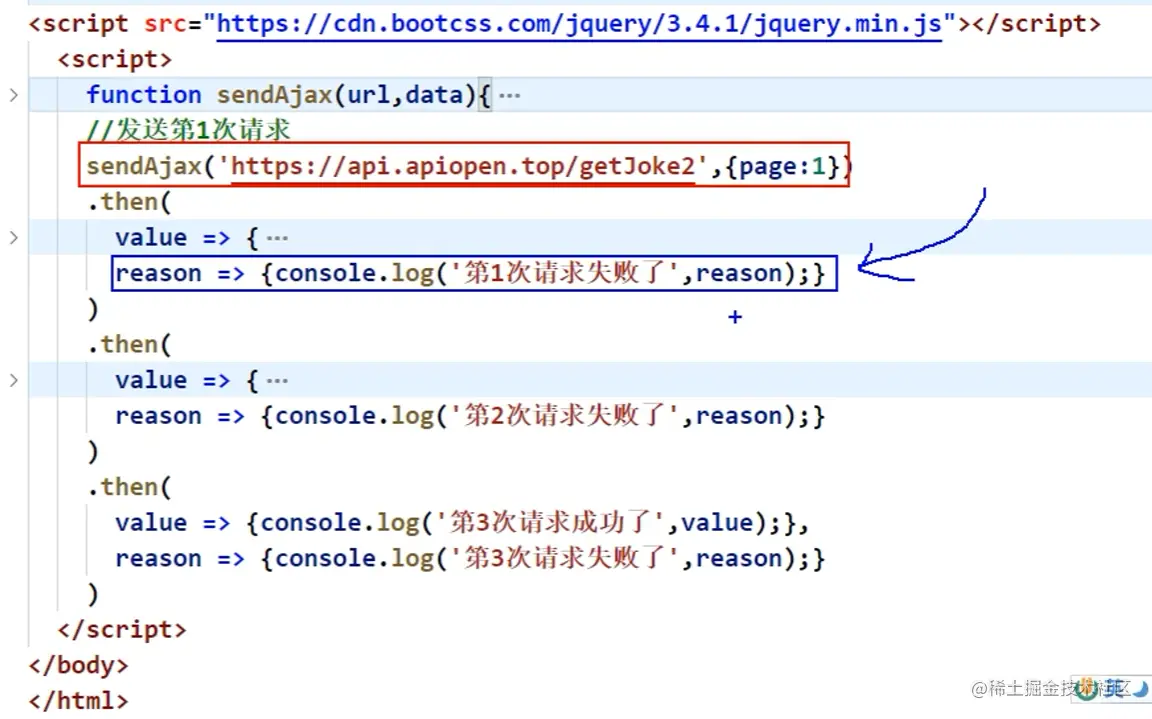Screen dimensions: 1152x719
Task: Click the closing </body> tag
Action: (79, 665)
